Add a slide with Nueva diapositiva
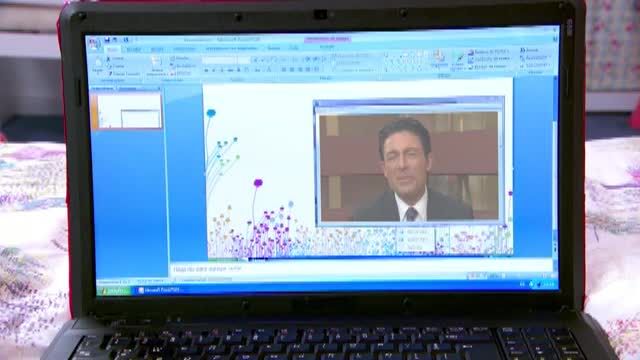 click(156, 67)
